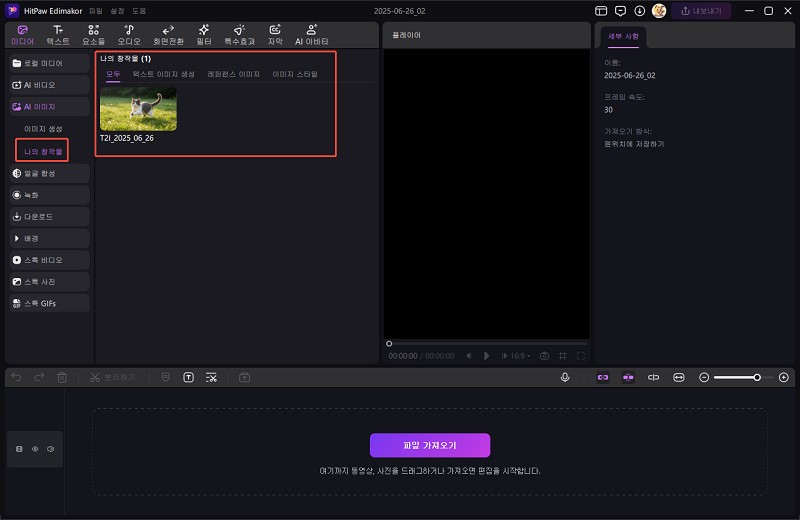Click the redo arrow in timeline toolbar
The width and height of the screenshot is (800, 520).
click(x=39, y=377)
